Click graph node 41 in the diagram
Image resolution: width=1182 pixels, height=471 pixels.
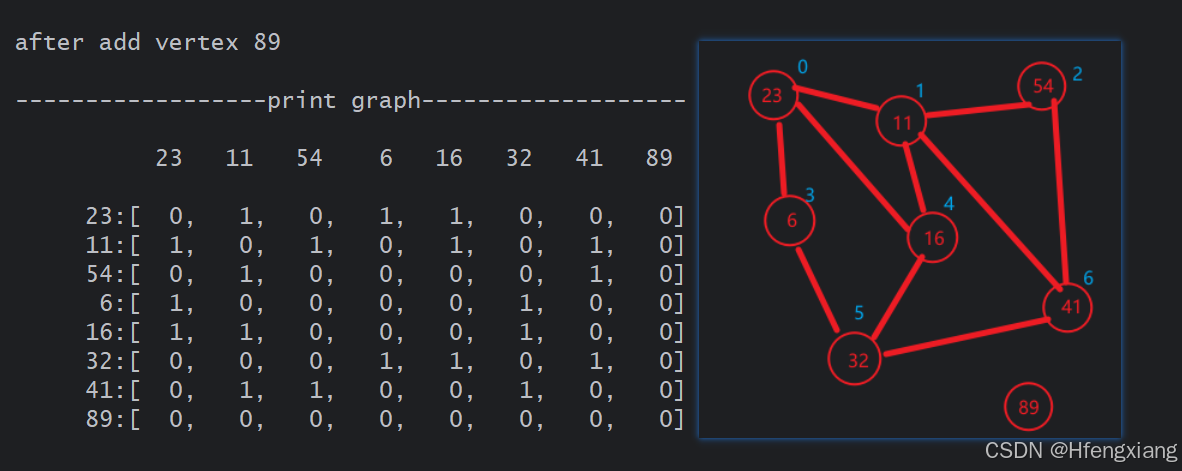click(1068, 307)
